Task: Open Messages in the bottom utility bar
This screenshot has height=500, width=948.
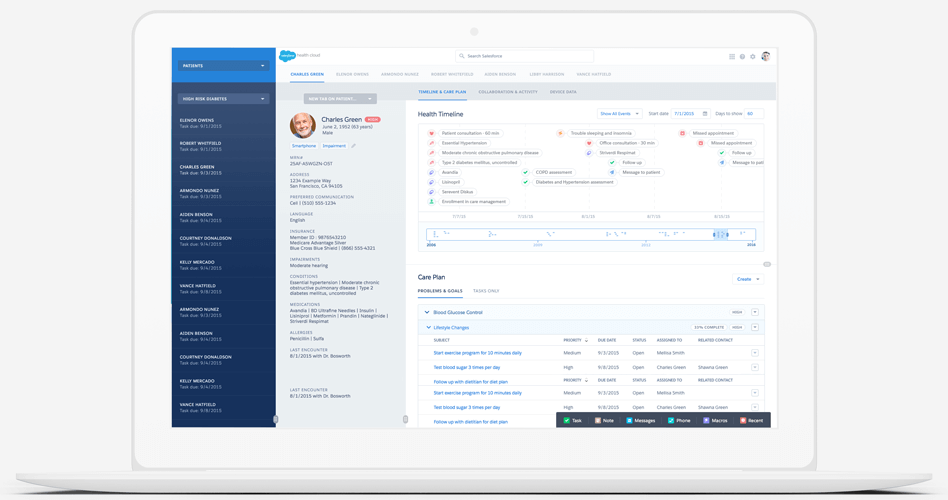Action: 640,421
